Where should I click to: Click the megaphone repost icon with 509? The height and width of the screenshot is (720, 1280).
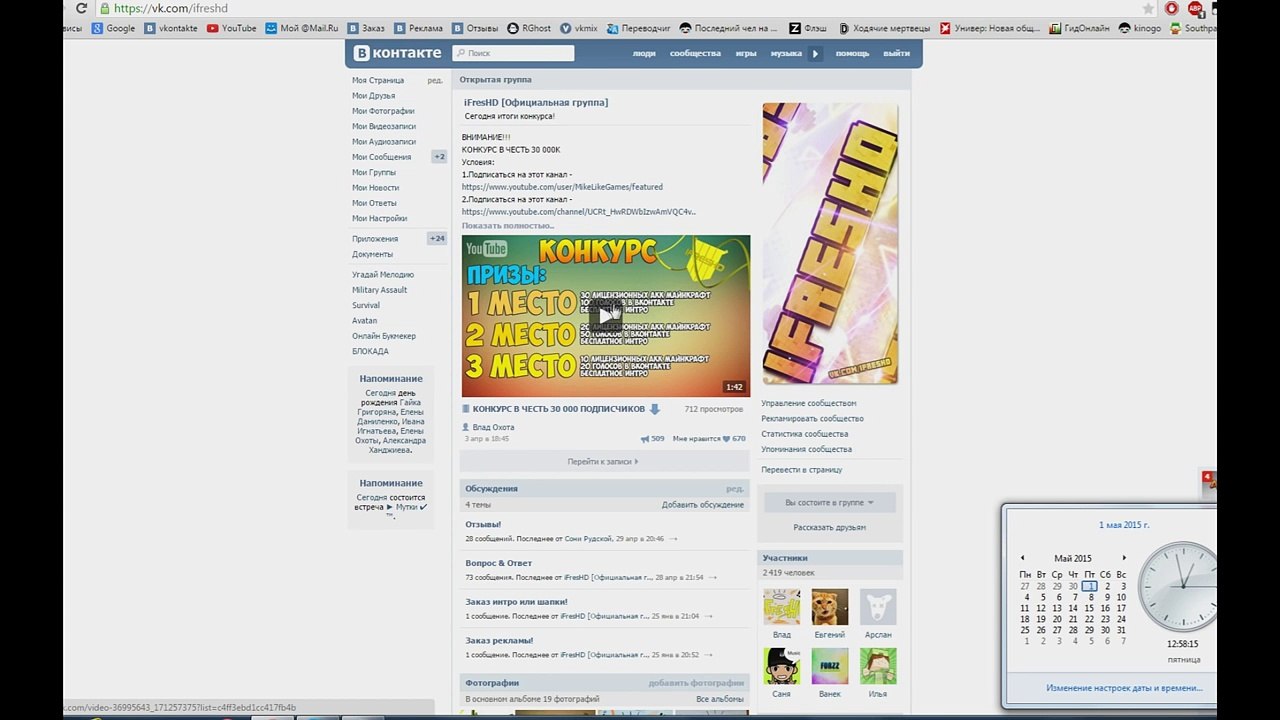tap(645, 439)
